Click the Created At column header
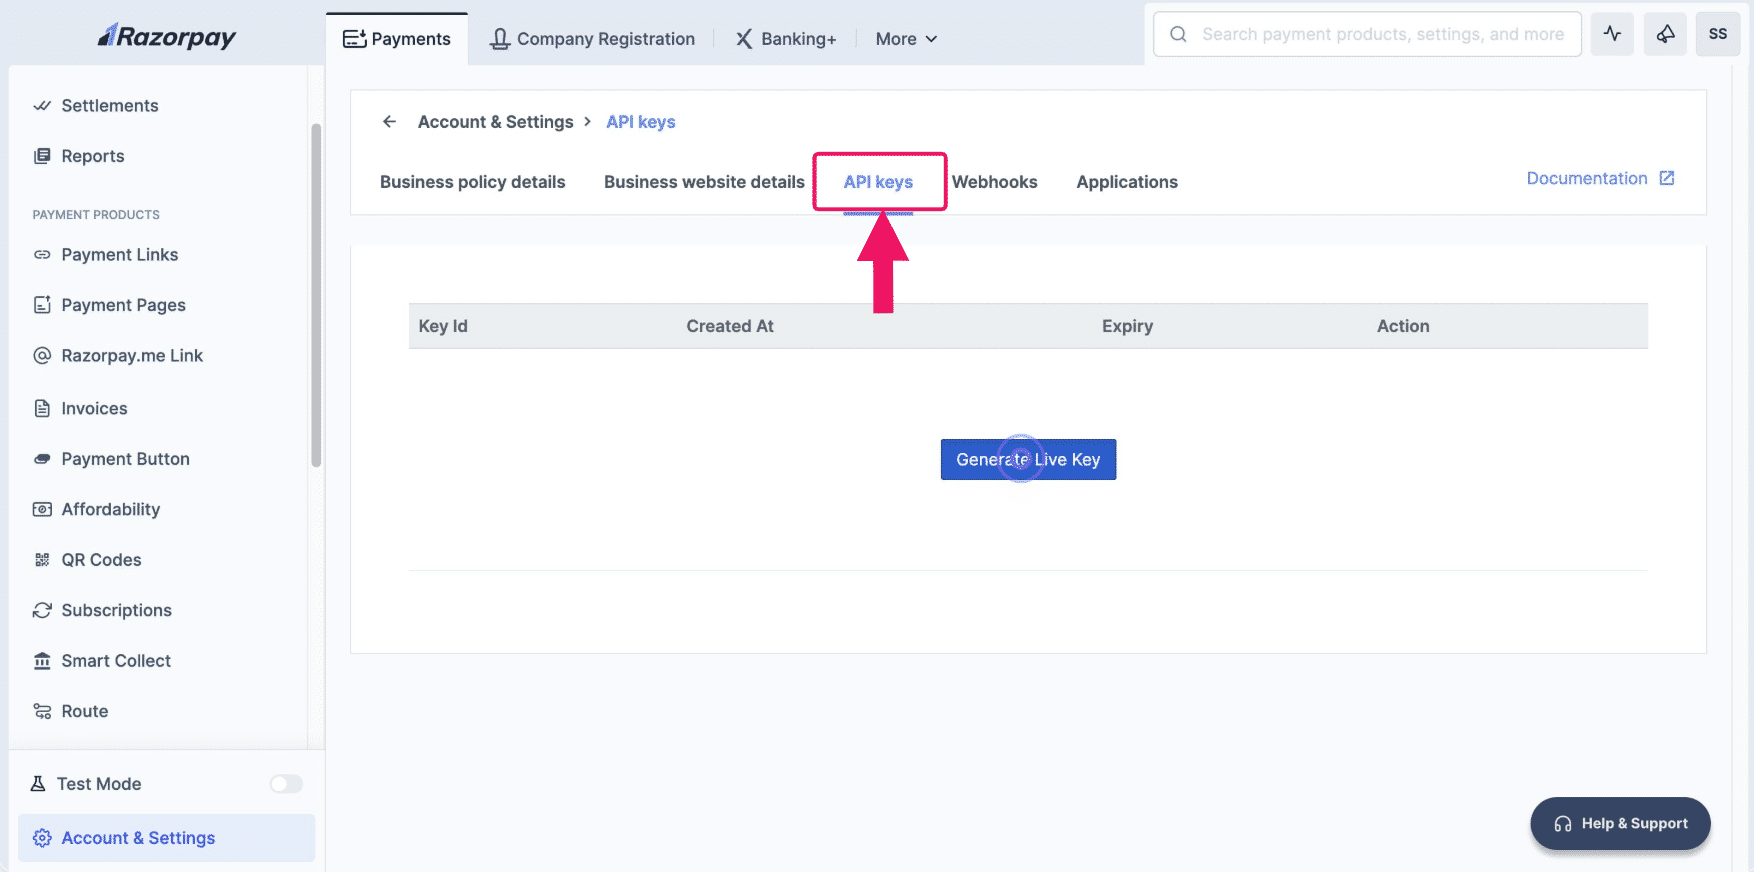 730,326
